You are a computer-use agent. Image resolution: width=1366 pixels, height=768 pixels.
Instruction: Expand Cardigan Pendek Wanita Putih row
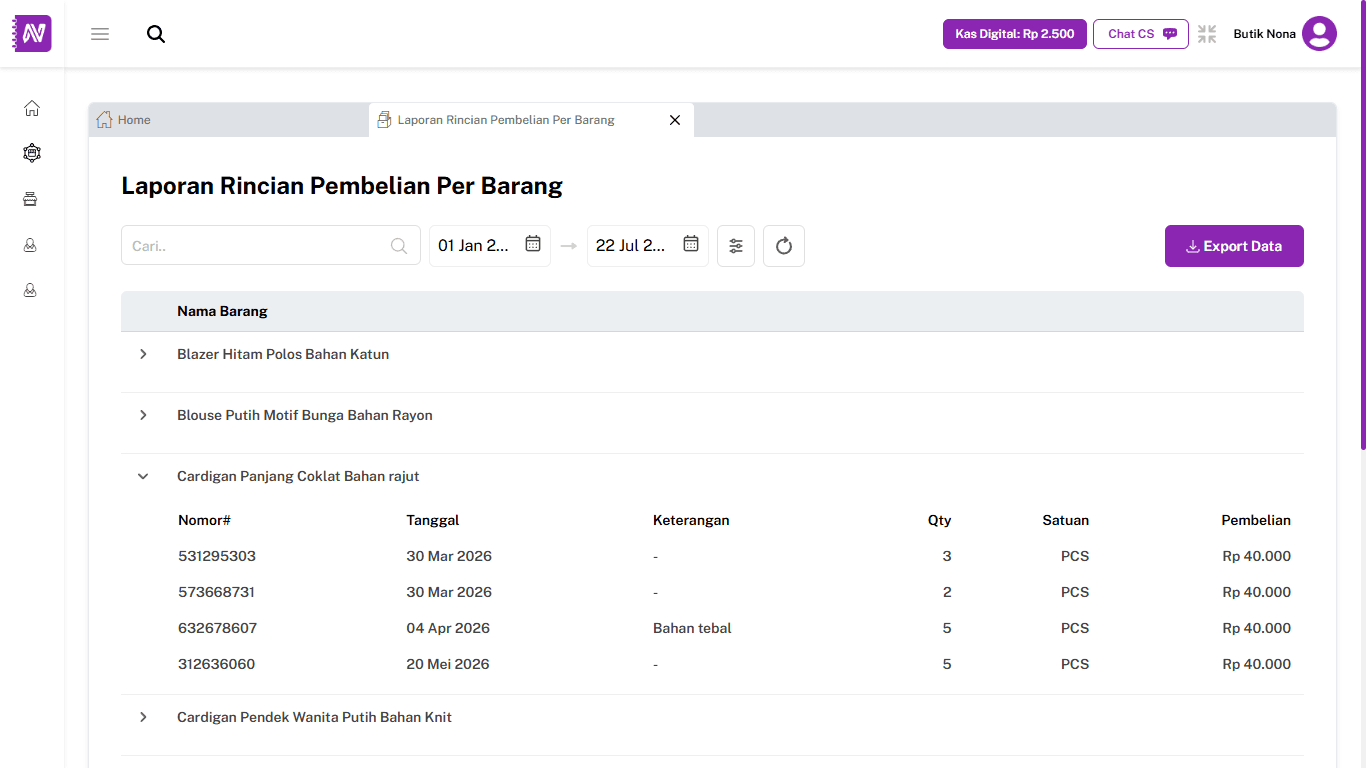(143, 717)
